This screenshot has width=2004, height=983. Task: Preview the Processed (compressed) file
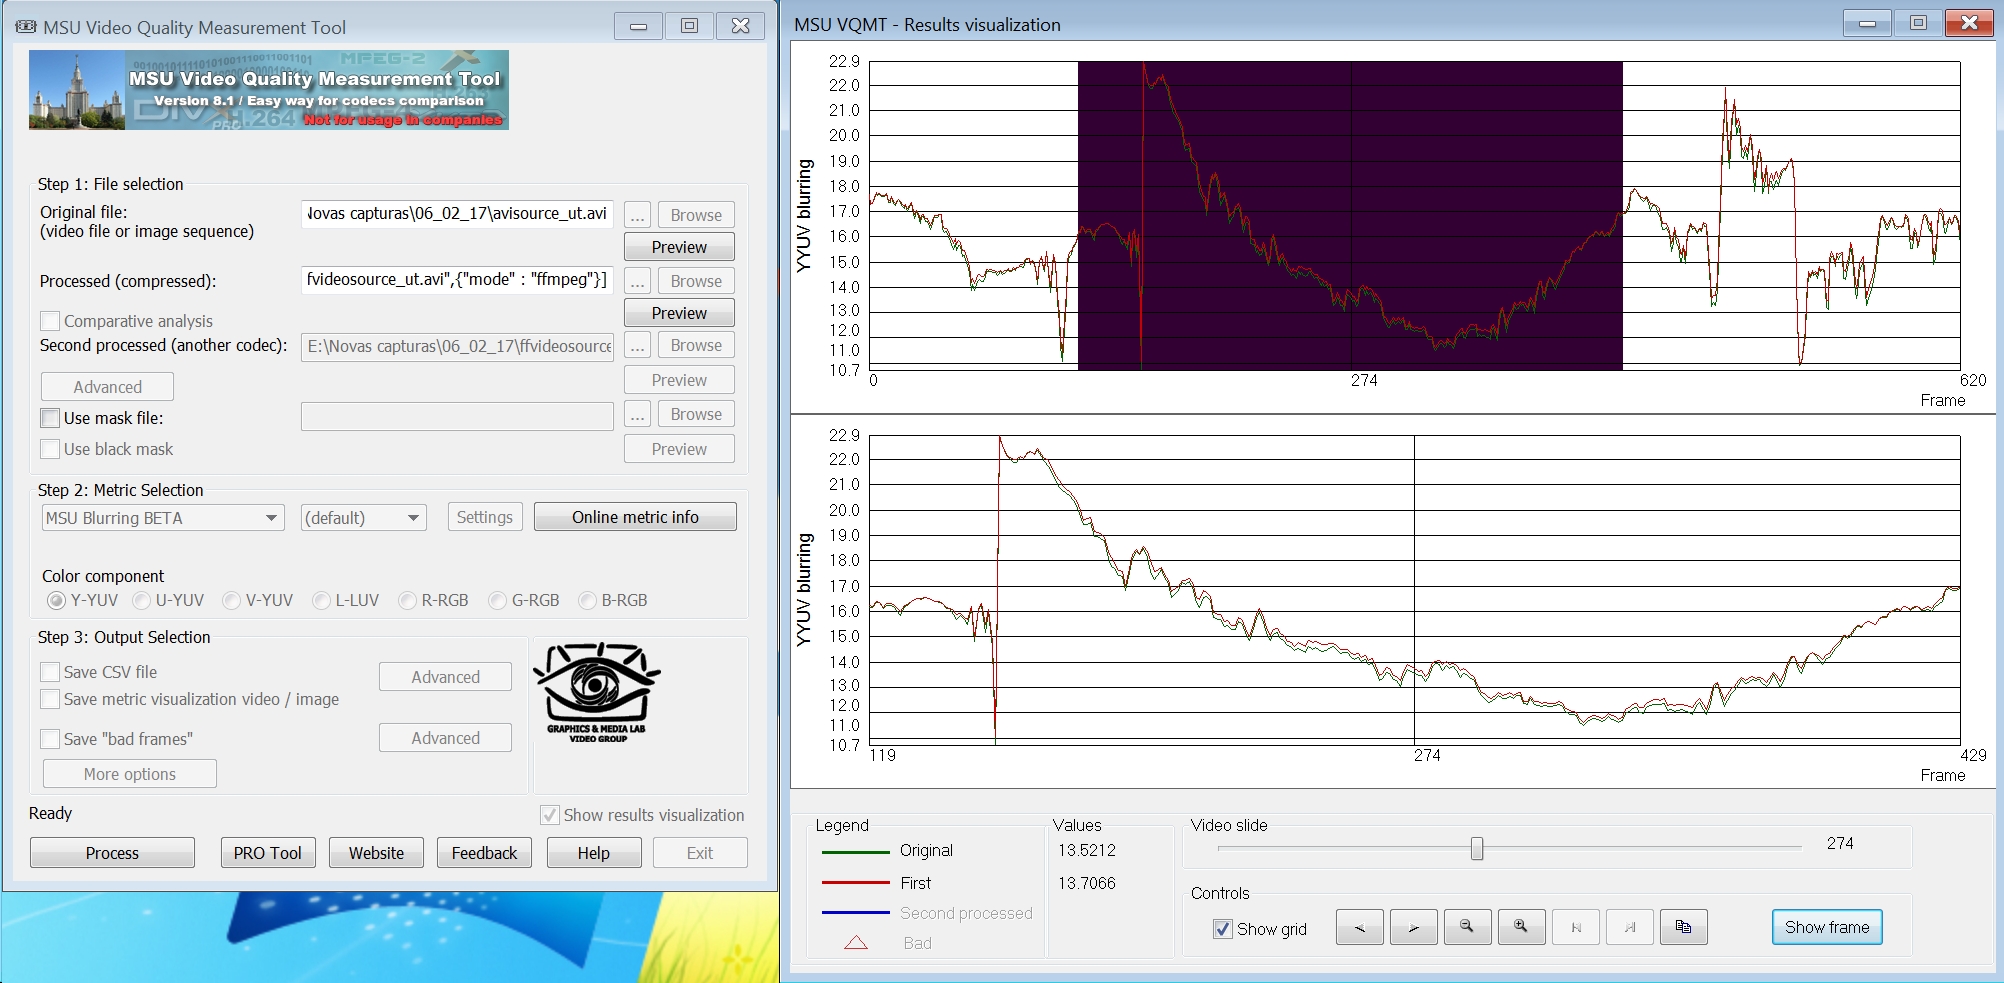[x=679, y=313]
